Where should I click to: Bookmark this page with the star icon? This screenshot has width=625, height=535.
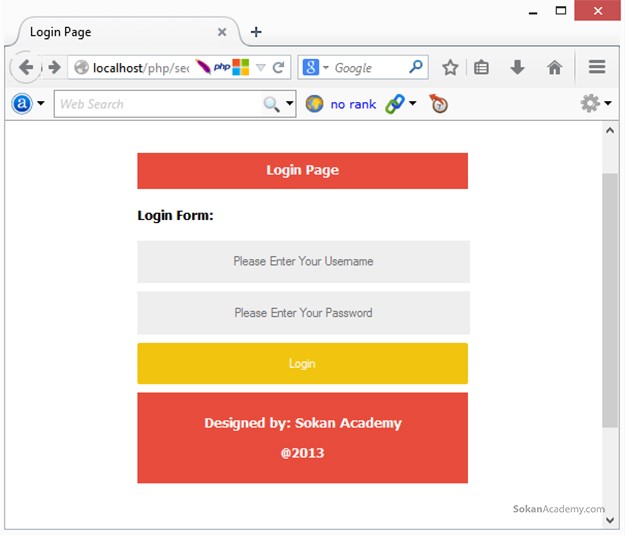450,67
